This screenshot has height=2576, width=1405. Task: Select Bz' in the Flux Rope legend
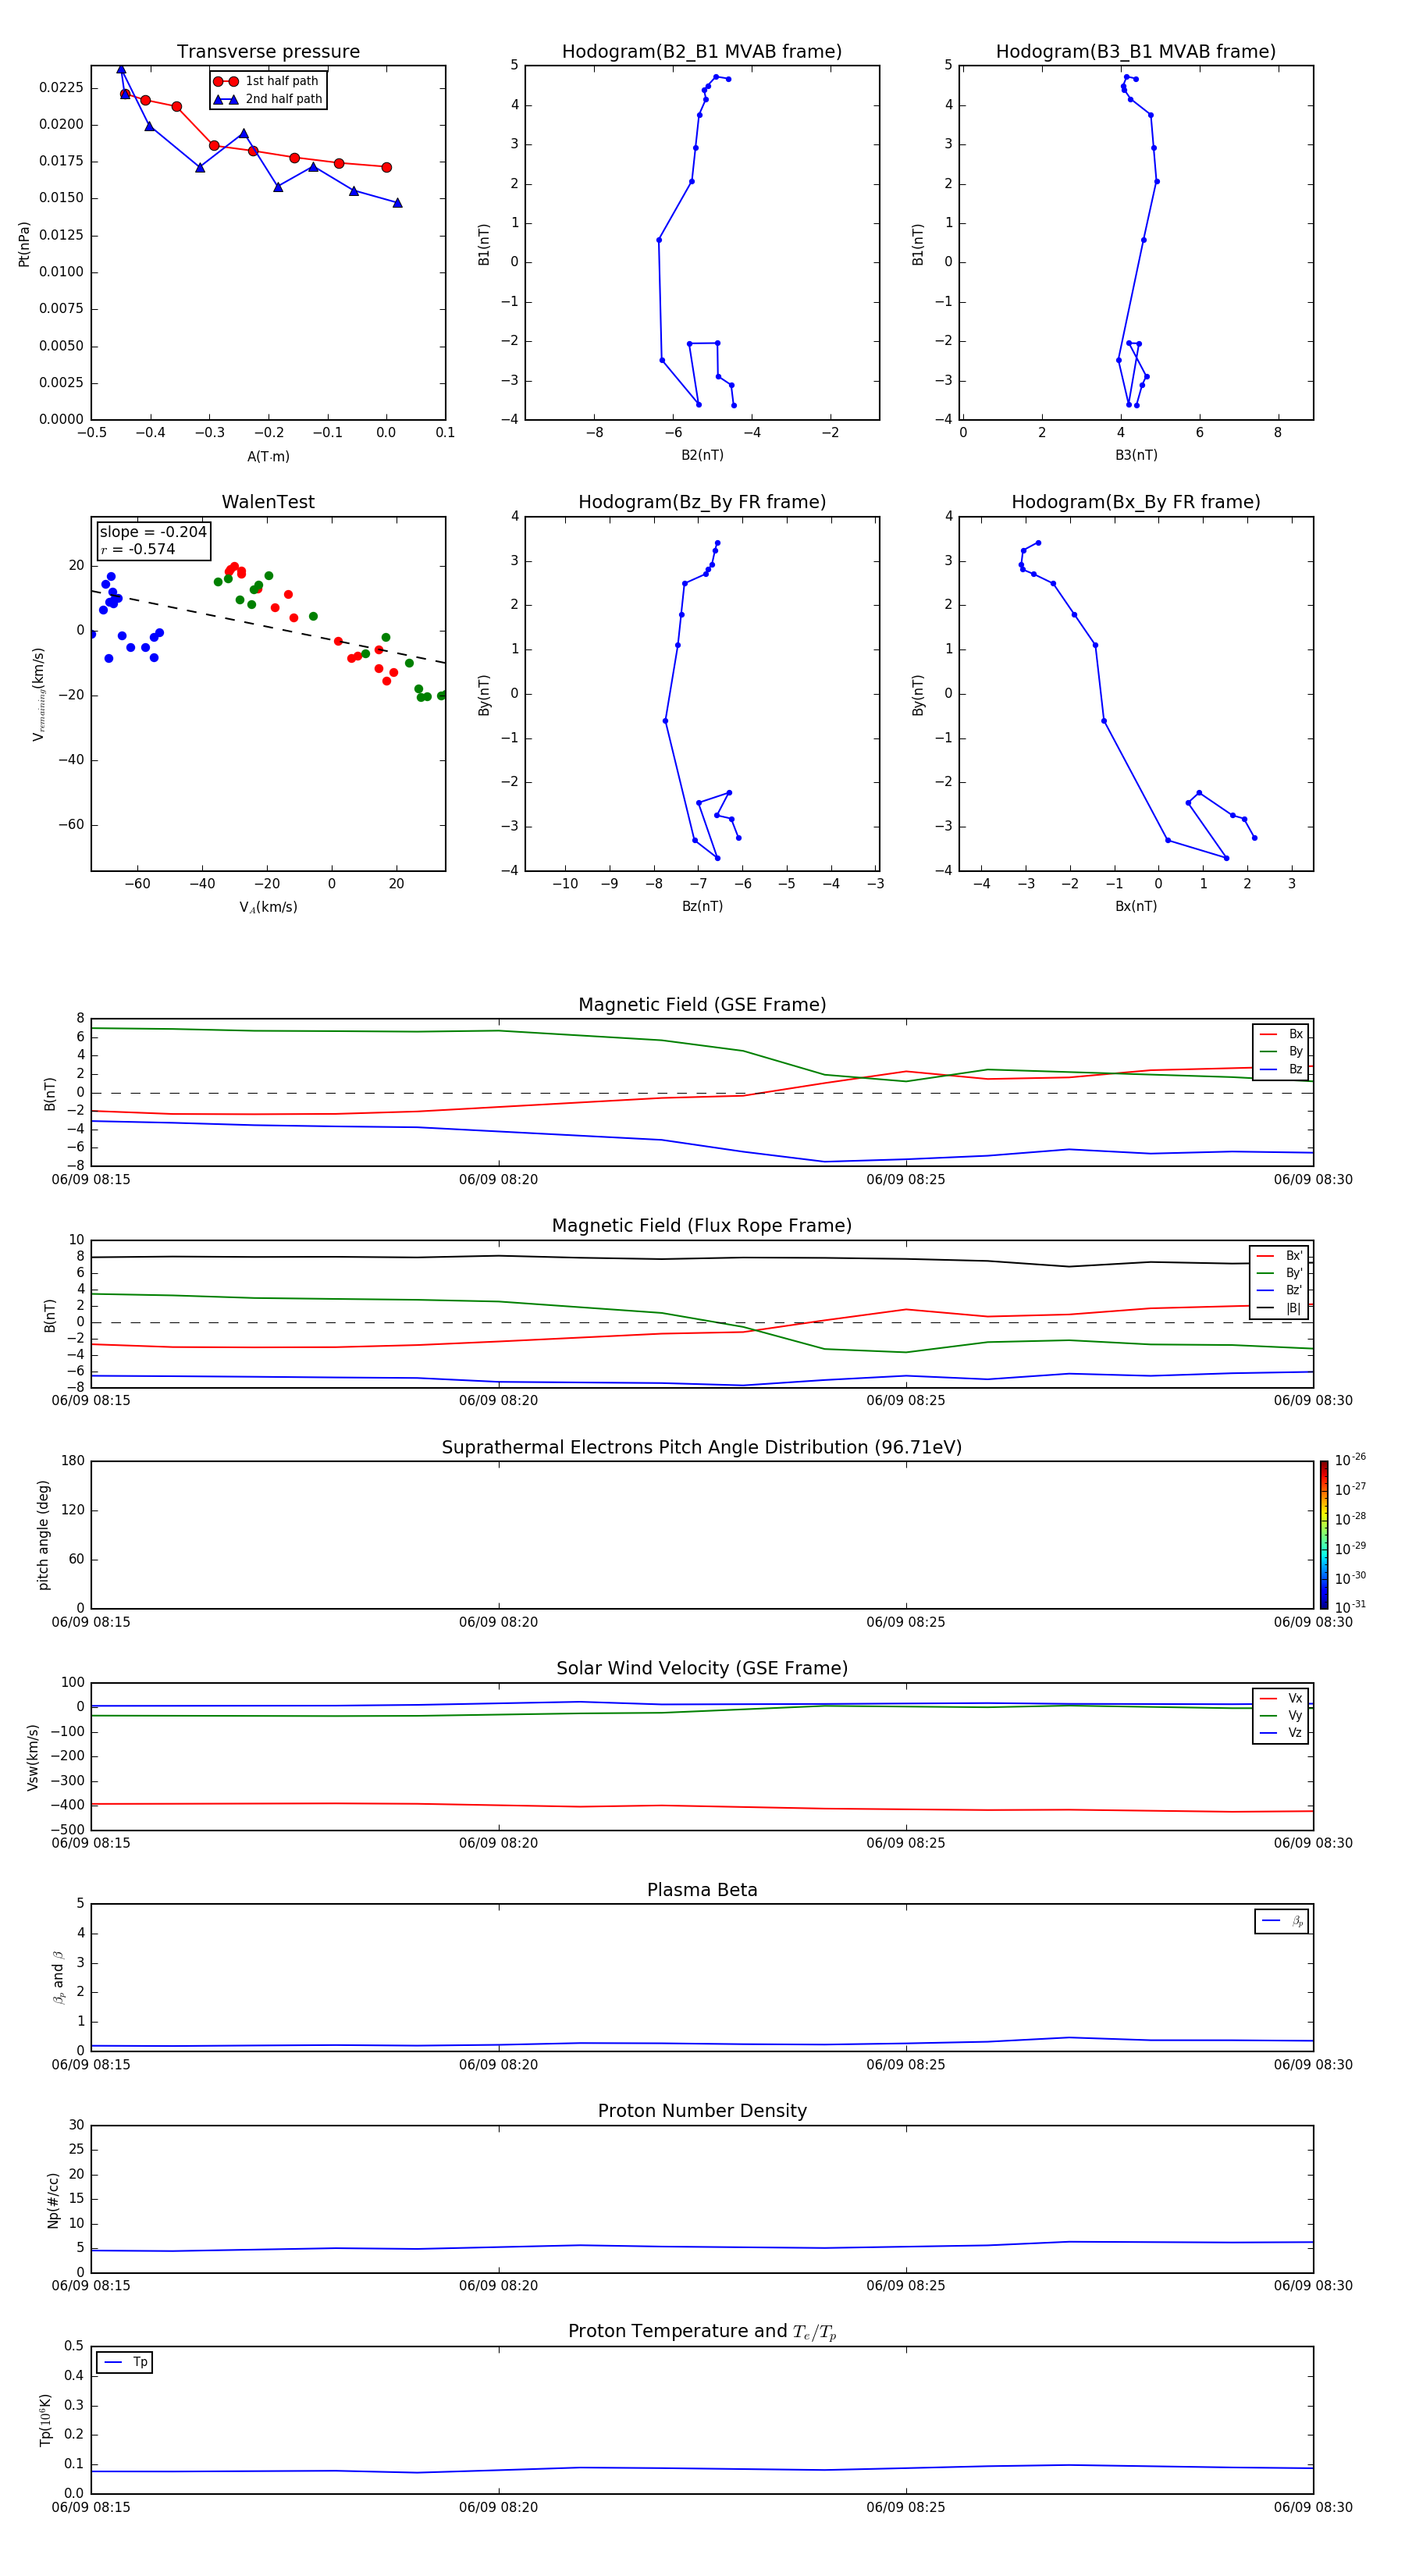[x=1280, y=1290]
